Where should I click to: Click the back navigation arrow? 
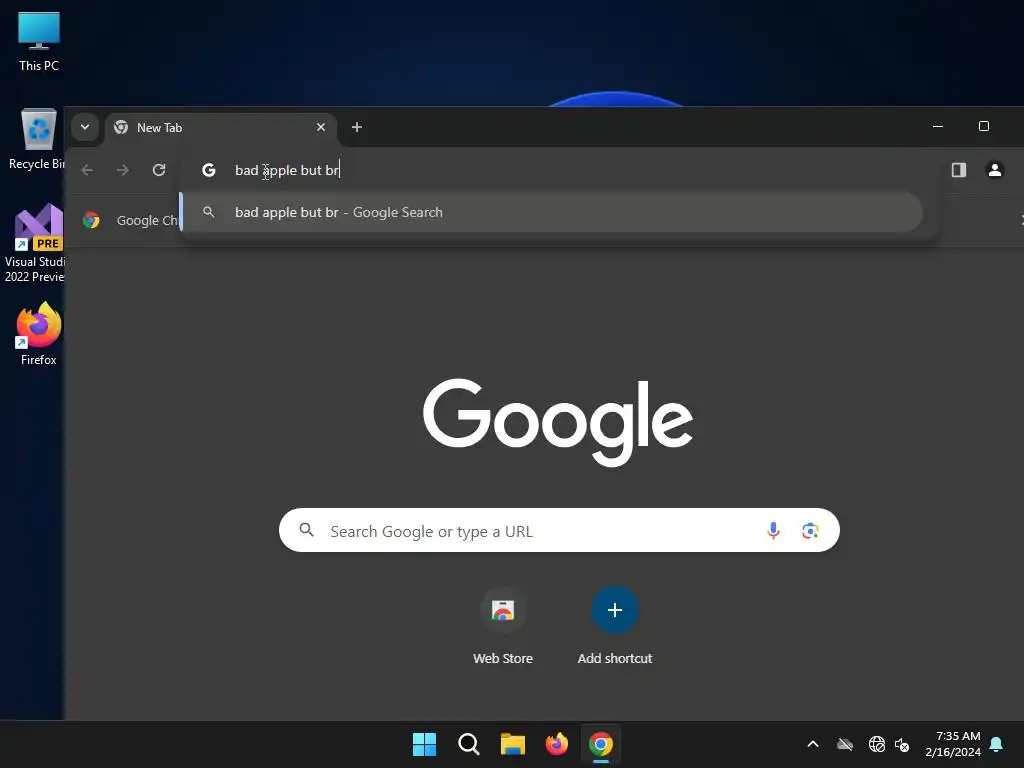[x=88, y=170]
